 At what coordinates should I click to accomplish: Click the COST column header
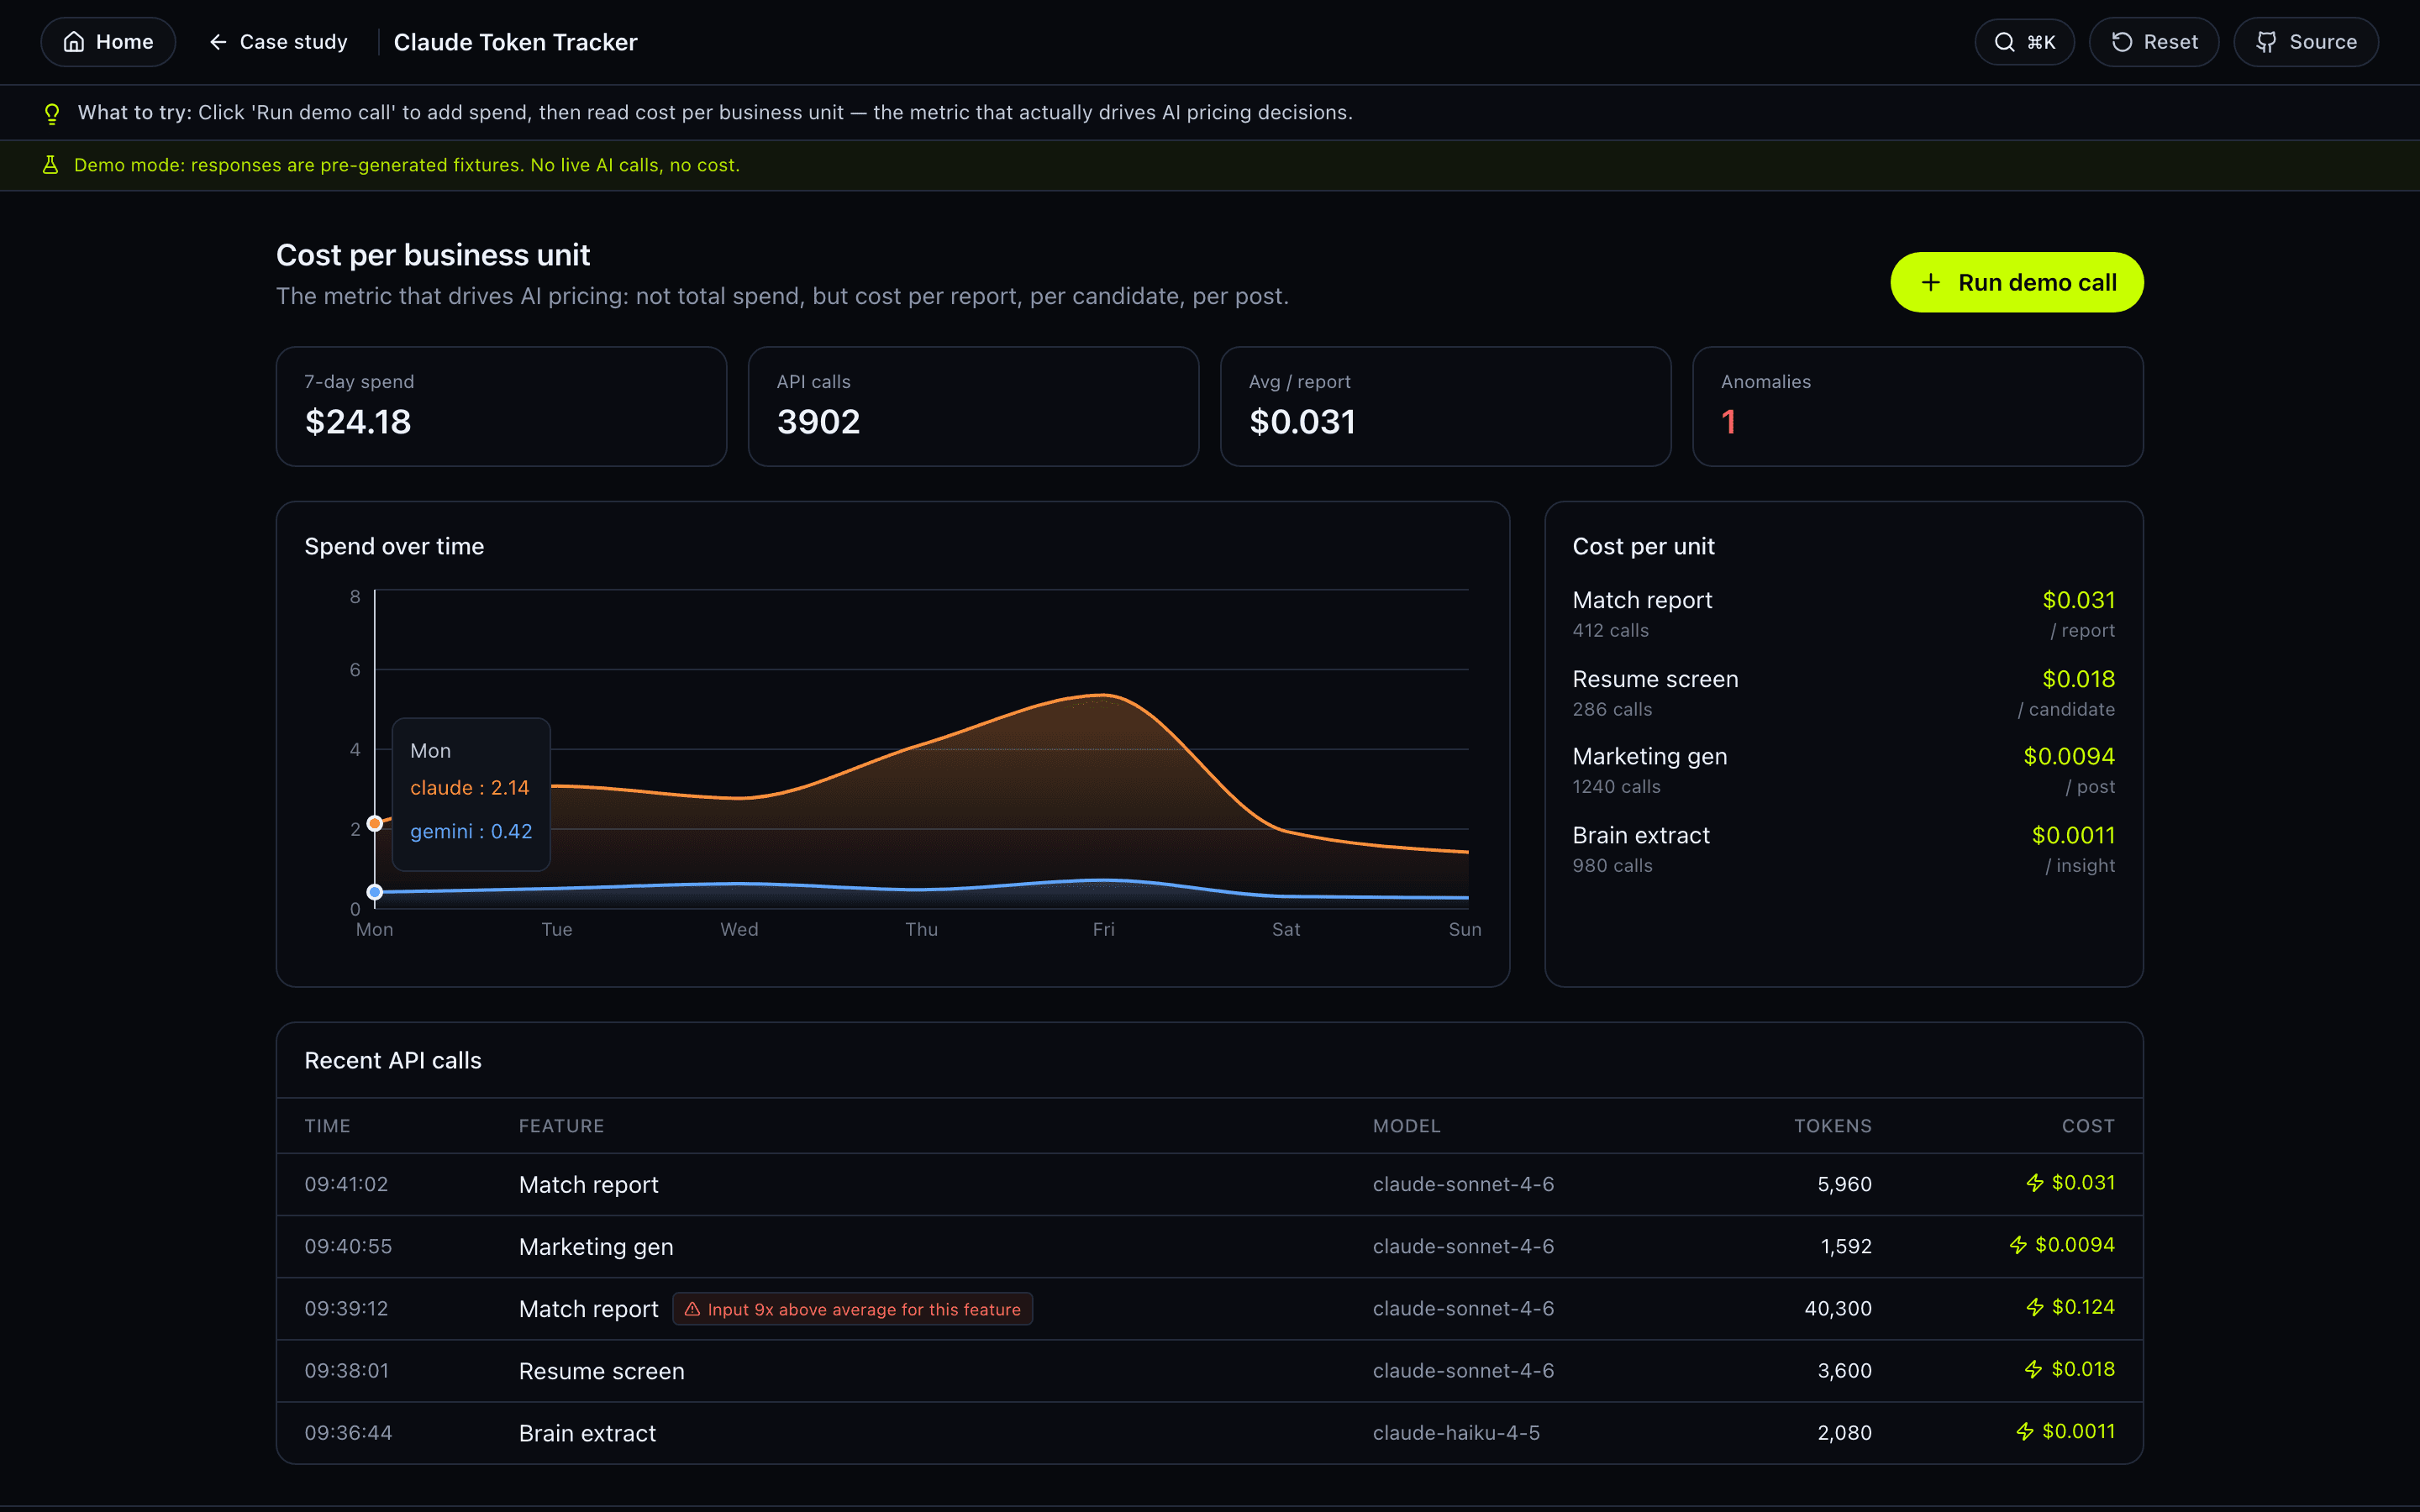(2088, 1126)
